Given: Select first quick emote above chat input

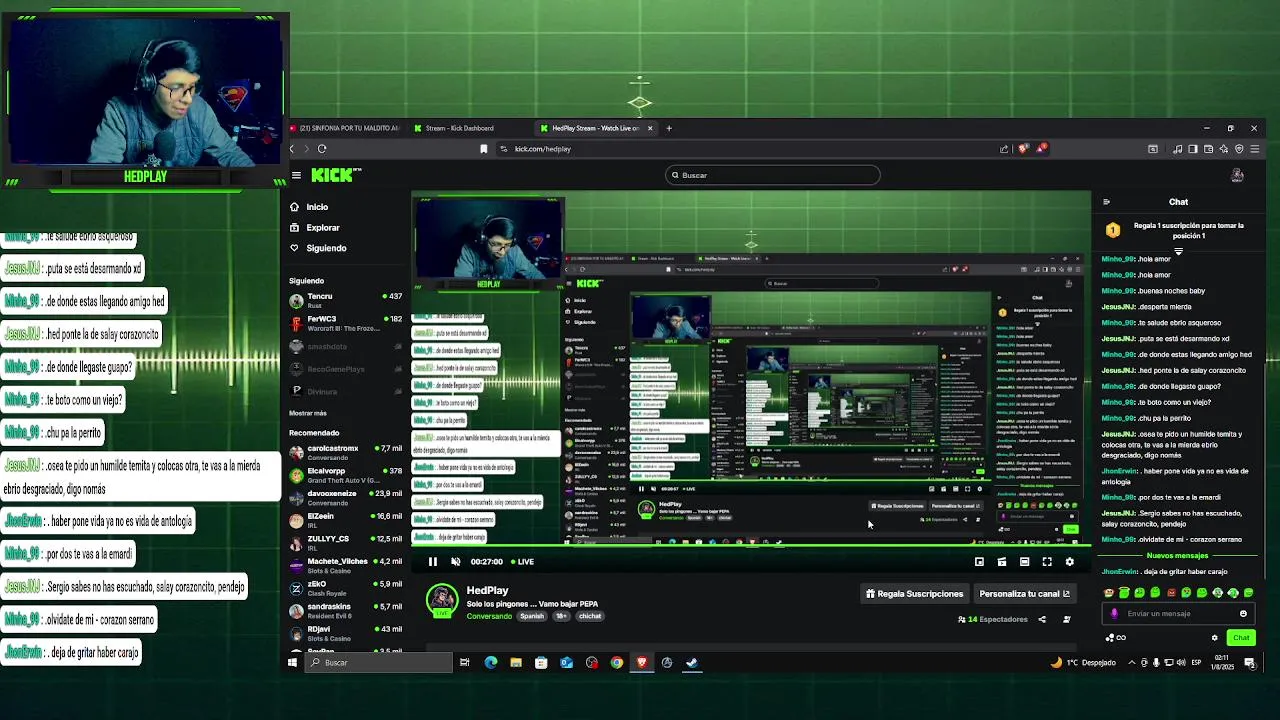Looking at the screenshot, I should click(1108, 593).
